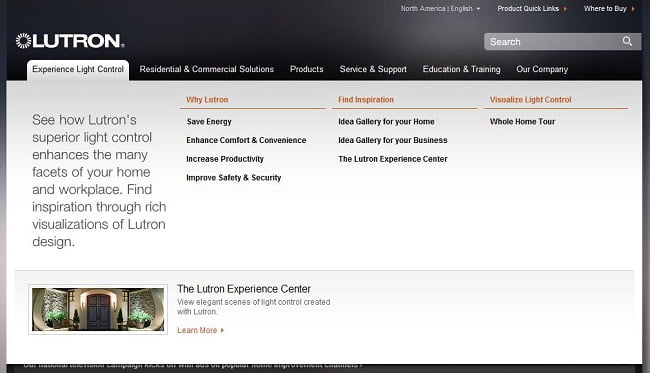Click The Lutron Experience Center promo title
Screen dimensions: 650x373
click(x=244, y=289)
